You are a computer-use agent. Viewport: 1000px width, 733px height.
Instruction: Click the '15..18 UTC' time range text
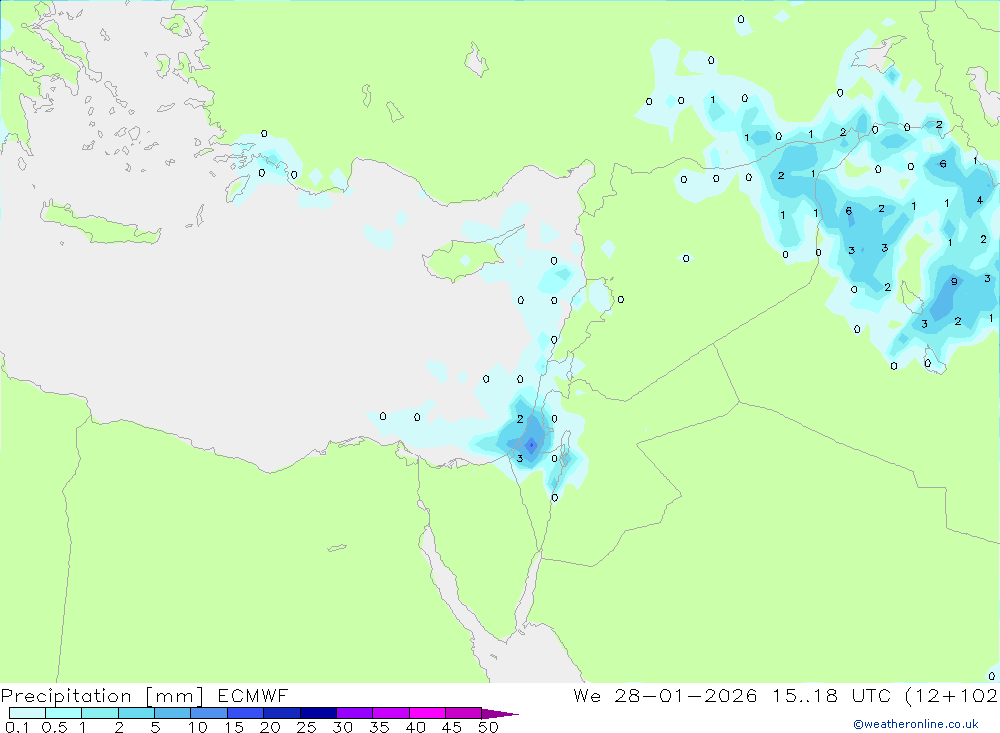point(831,696)
